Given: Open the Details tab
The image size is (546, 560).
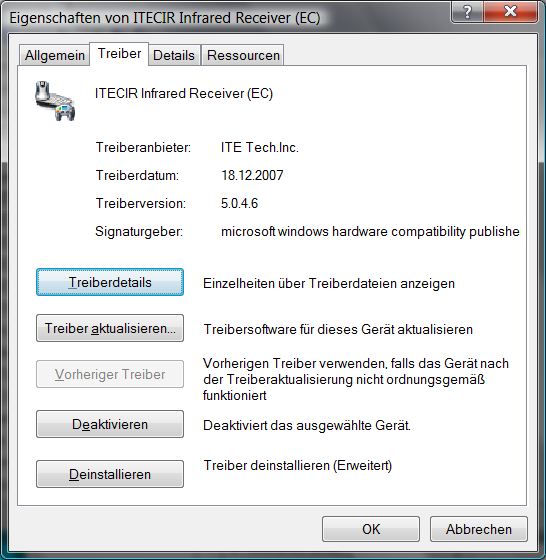Looking at the screenshot, I should tap(174, 55).
